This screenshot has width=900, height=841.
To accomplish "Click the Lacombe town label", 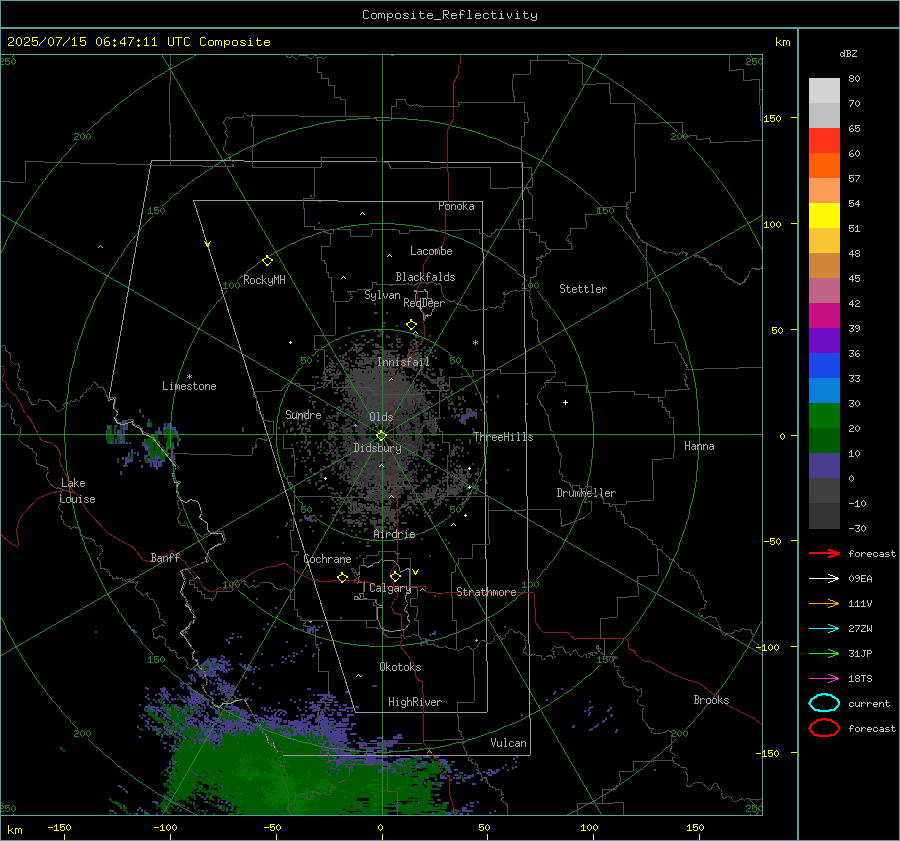I will (431, 251).
